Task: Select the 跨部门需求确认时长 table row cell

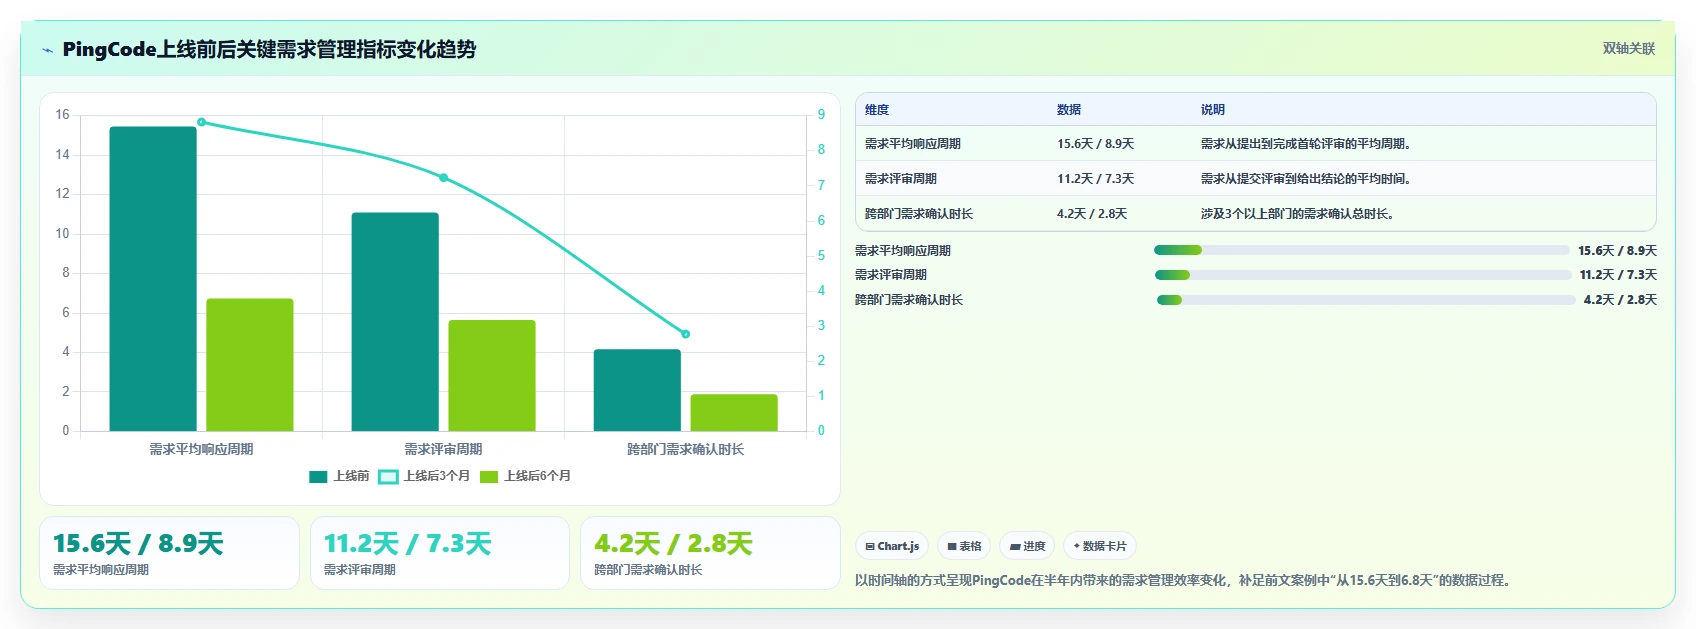Action: 919,214
